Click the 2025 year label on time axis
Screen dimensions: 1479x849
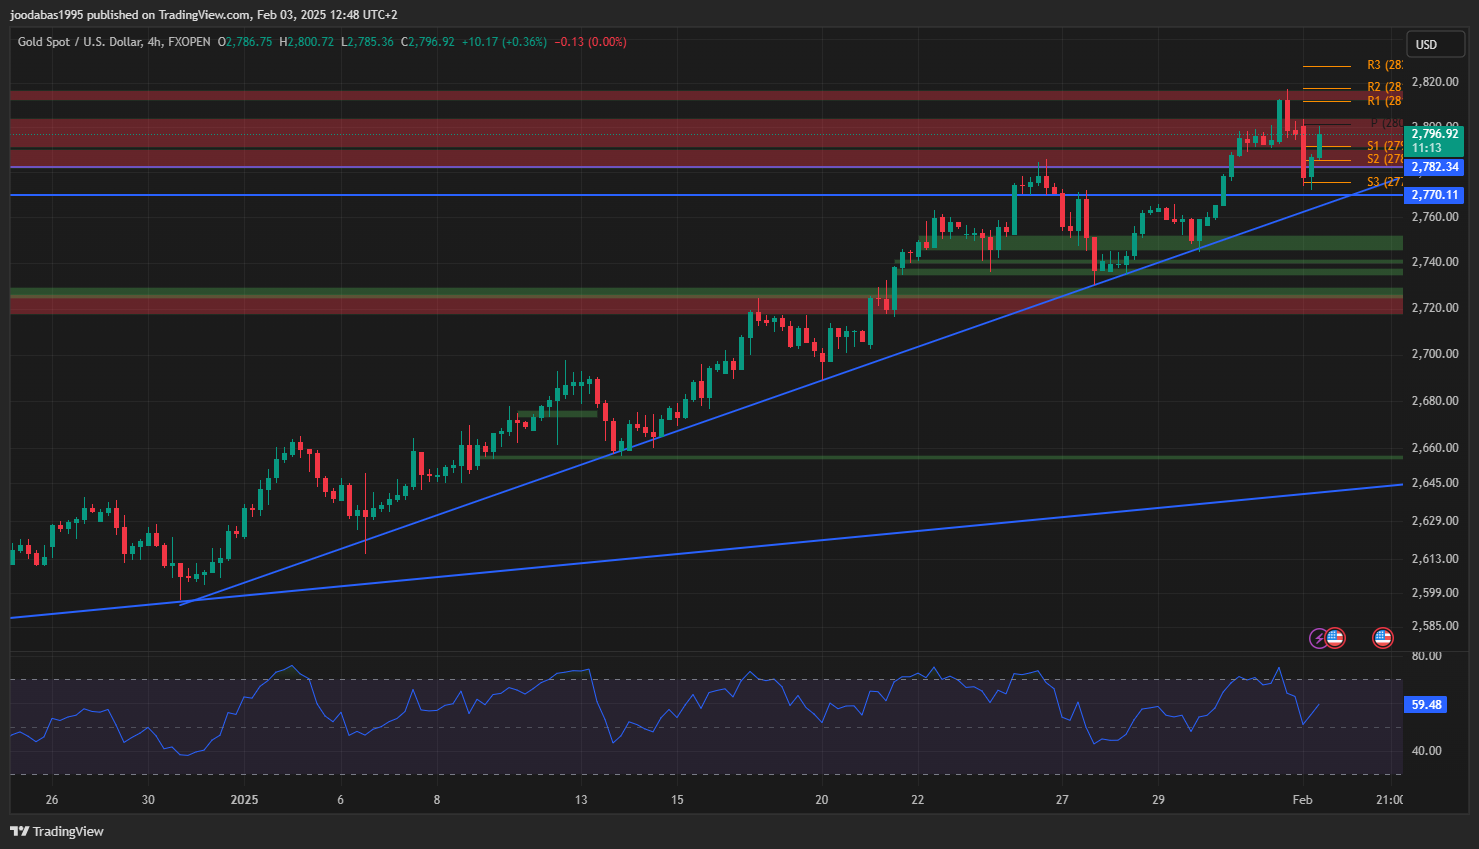(244, 800)
